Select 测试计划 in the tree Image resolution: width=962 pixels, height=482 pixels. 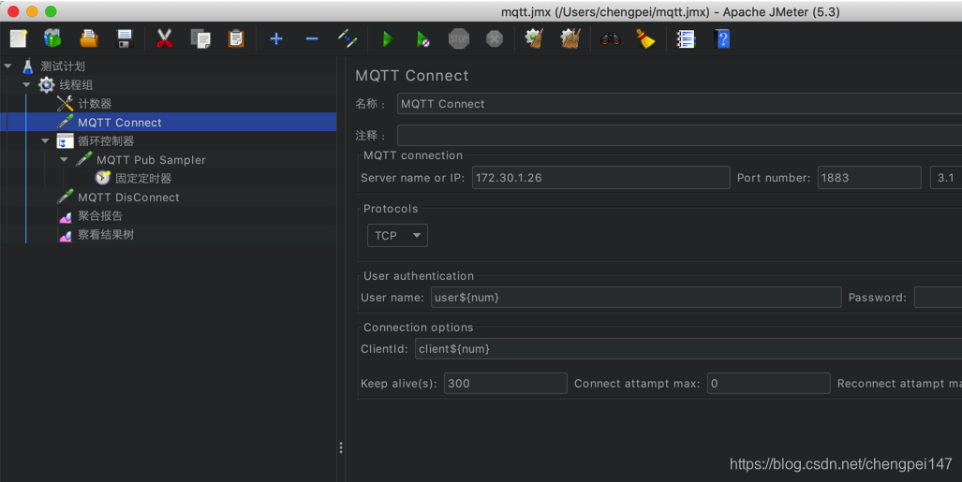click(x=63, y=66)
